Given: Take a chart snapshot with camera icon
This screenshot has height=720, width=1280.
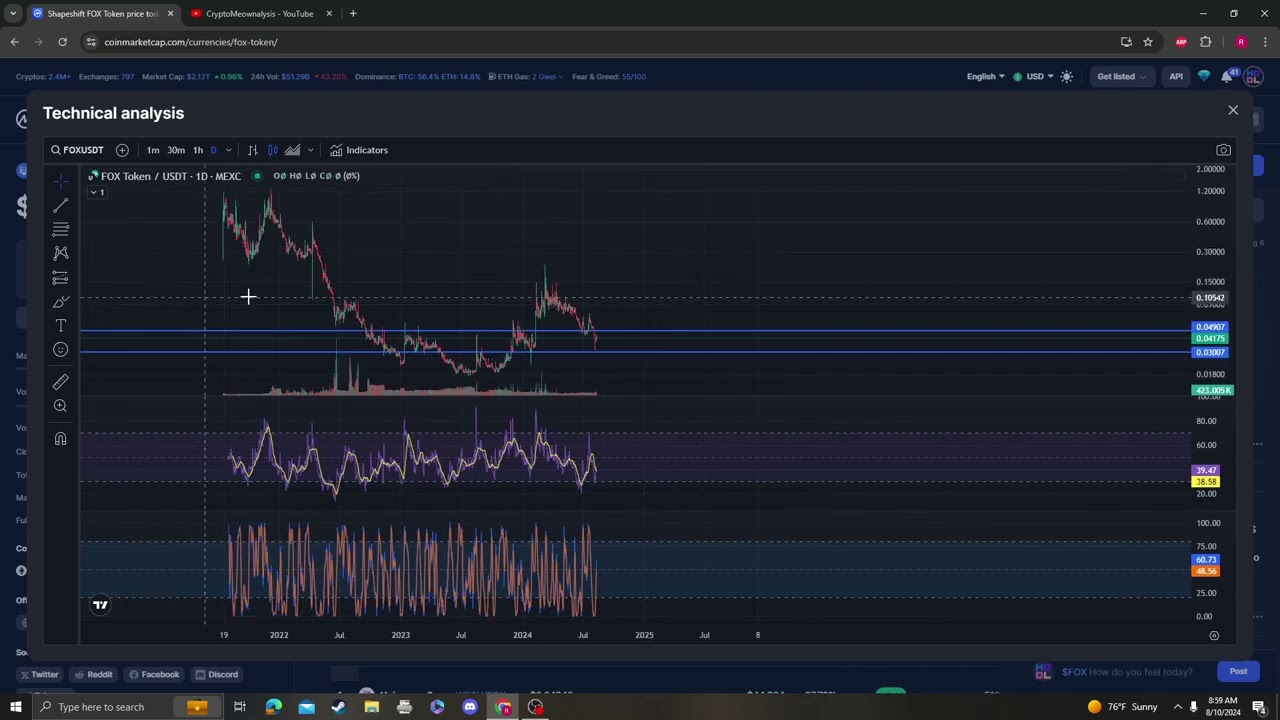Looking at the screenshot, I should click(x=1223, y=150).
